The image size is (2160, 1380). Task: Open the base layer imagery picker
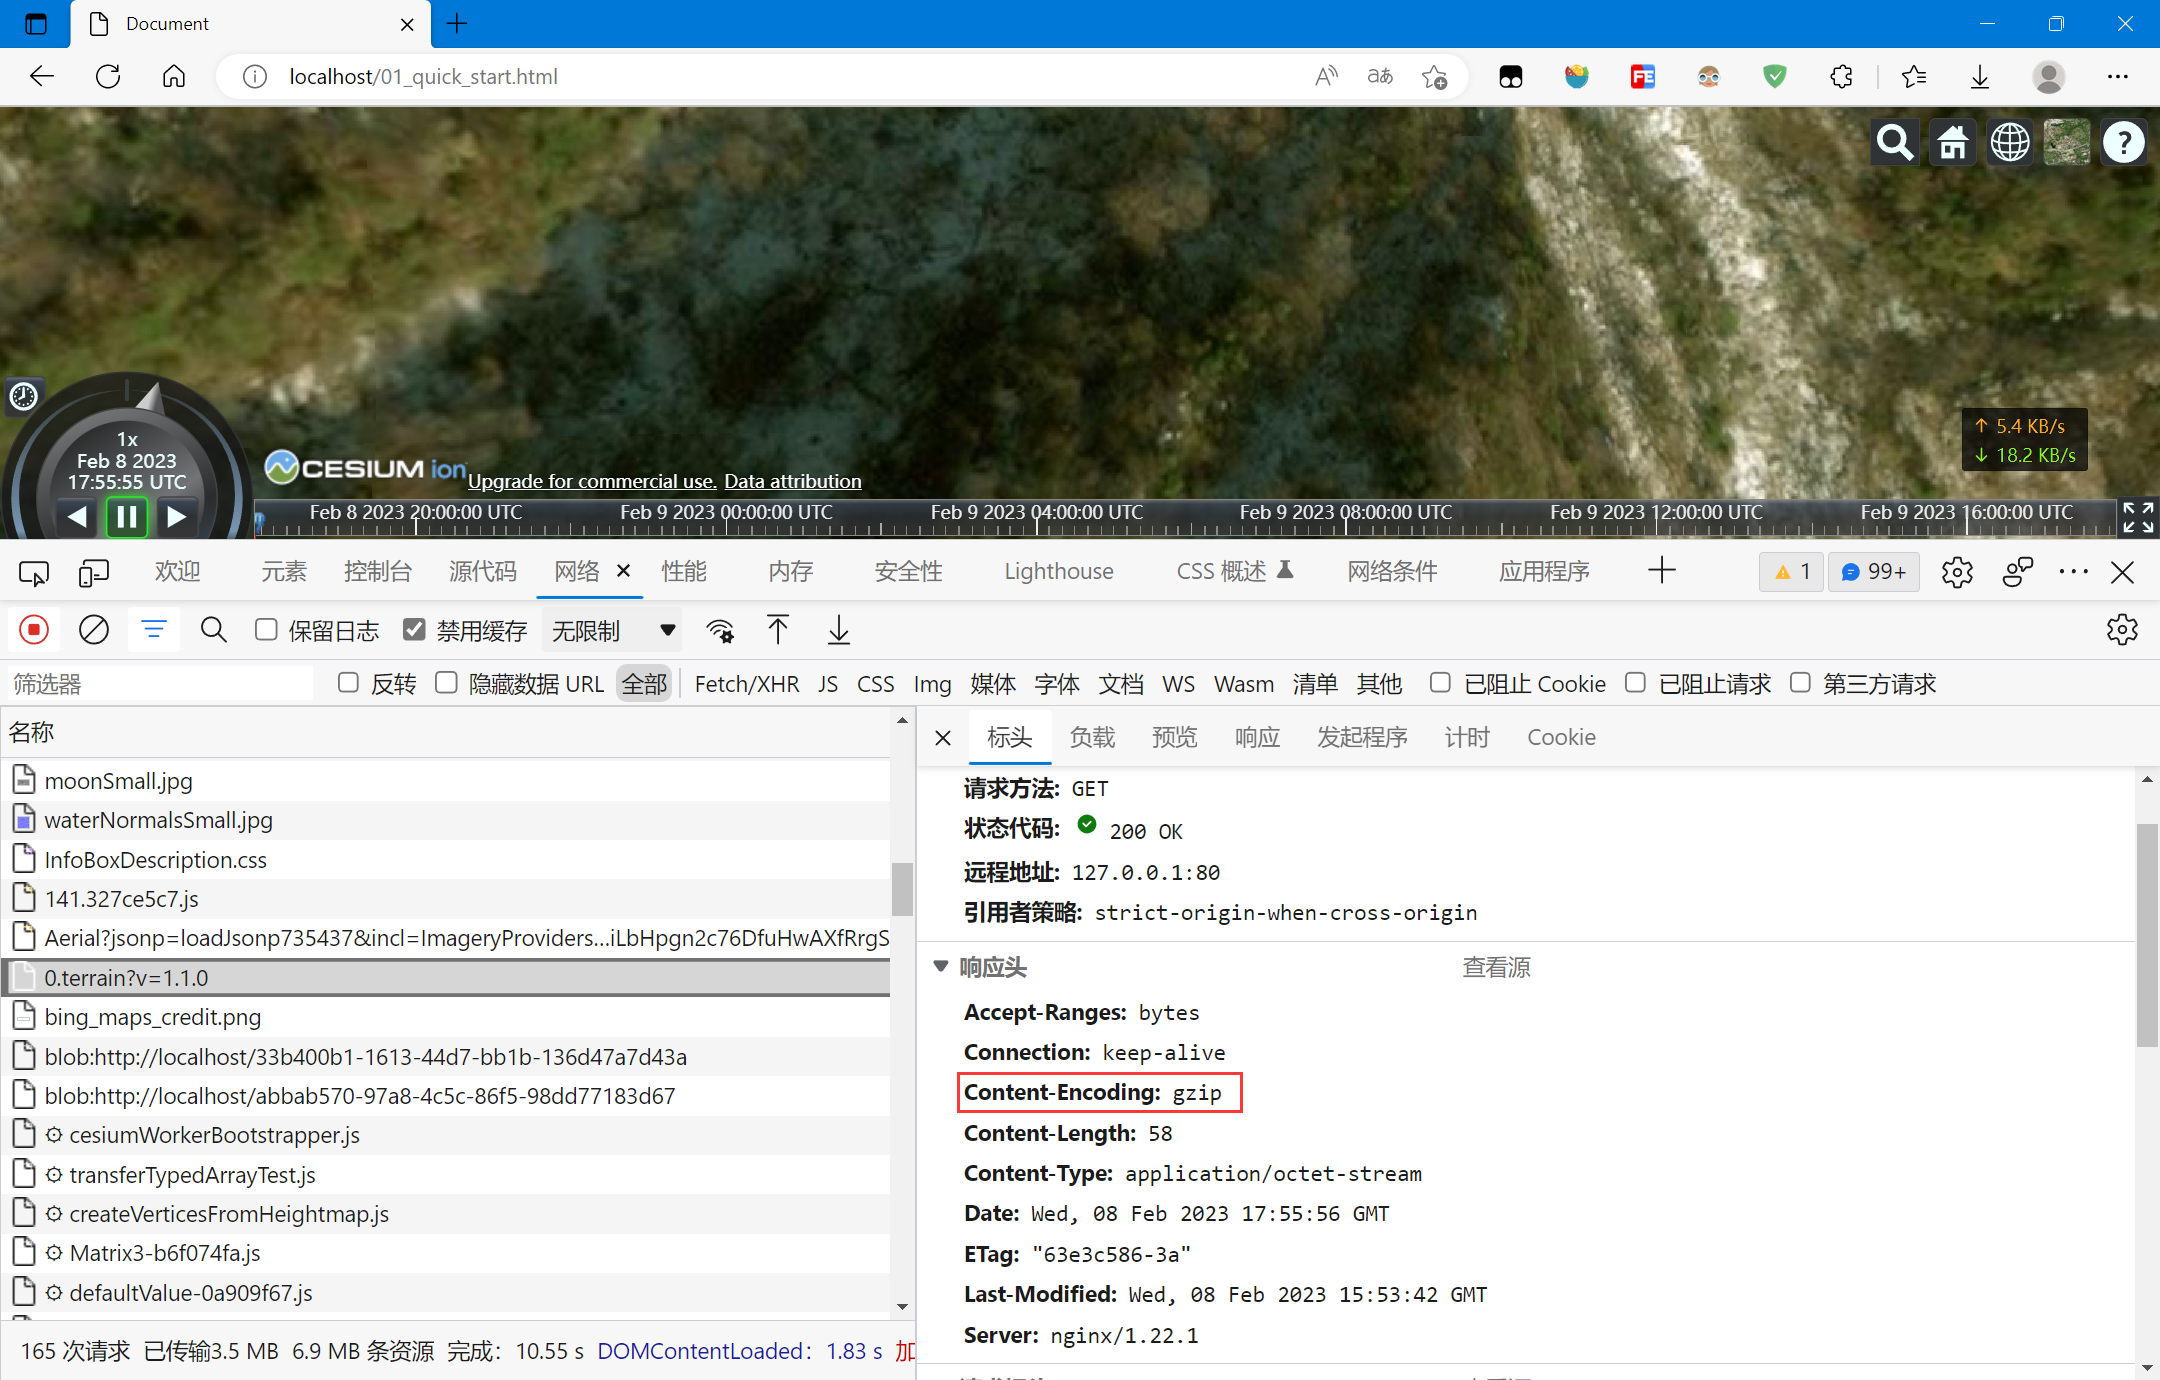(2067, 142)
